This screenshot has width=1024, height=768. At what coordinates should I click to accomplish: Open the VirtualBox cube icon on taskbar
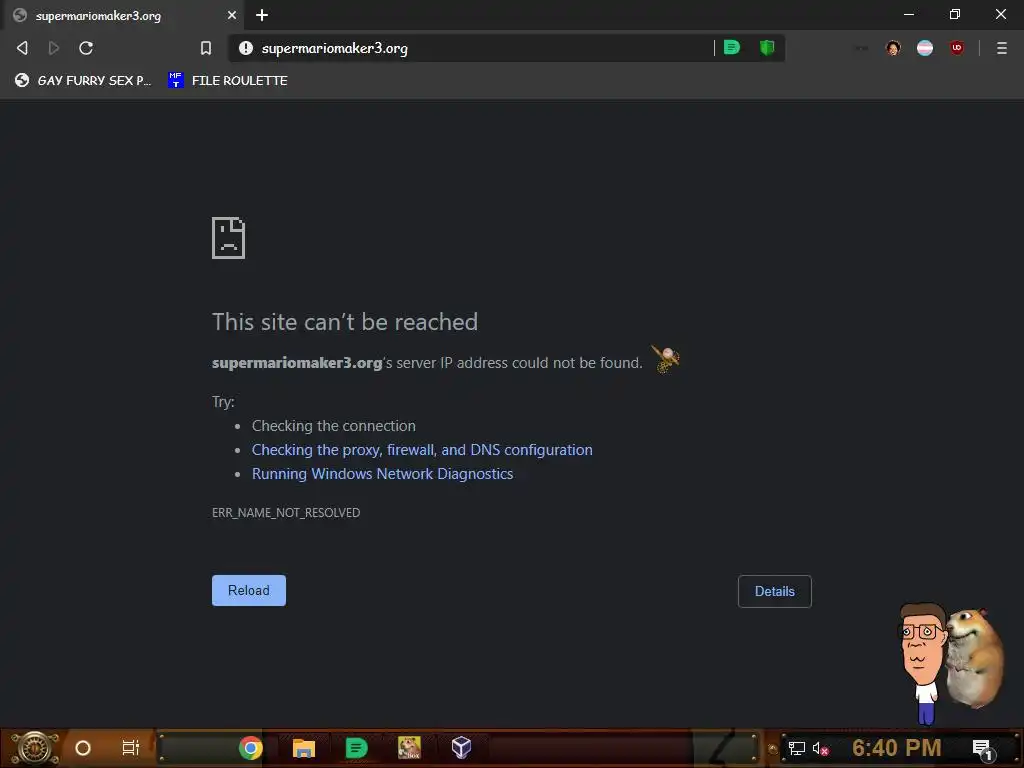coord(462,748)
